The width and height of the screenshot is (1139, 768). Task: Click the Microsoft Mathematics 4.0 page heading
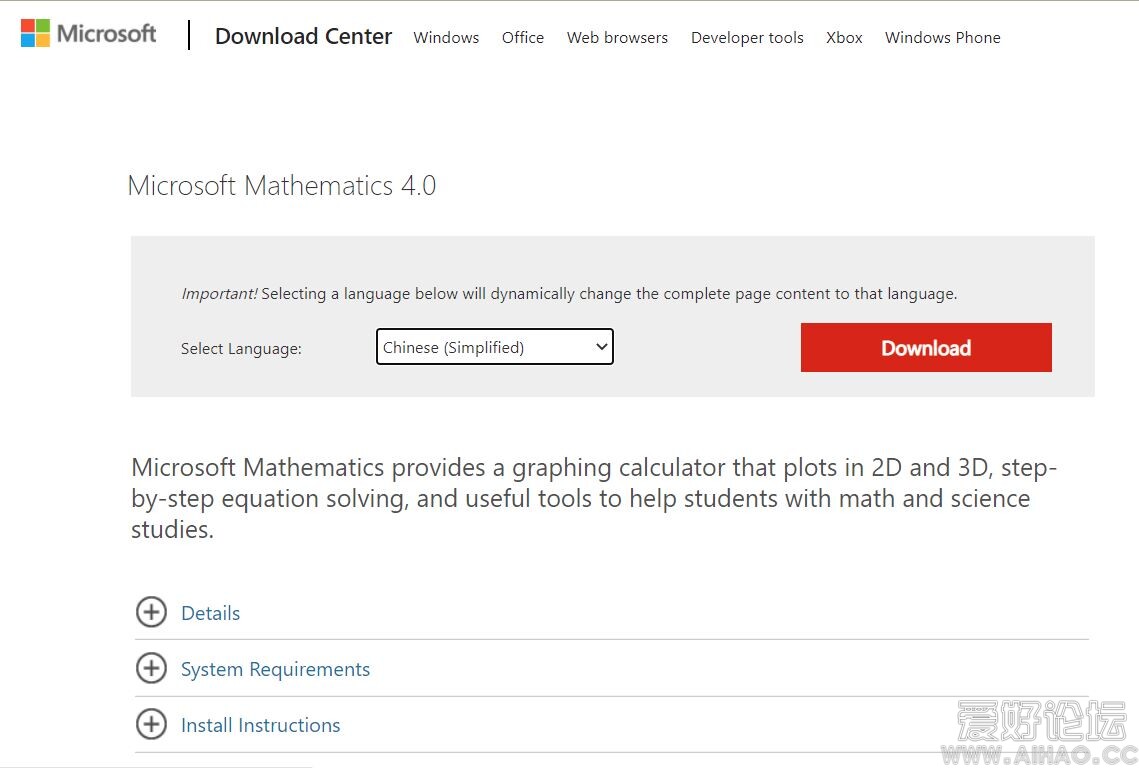point(282,186)
